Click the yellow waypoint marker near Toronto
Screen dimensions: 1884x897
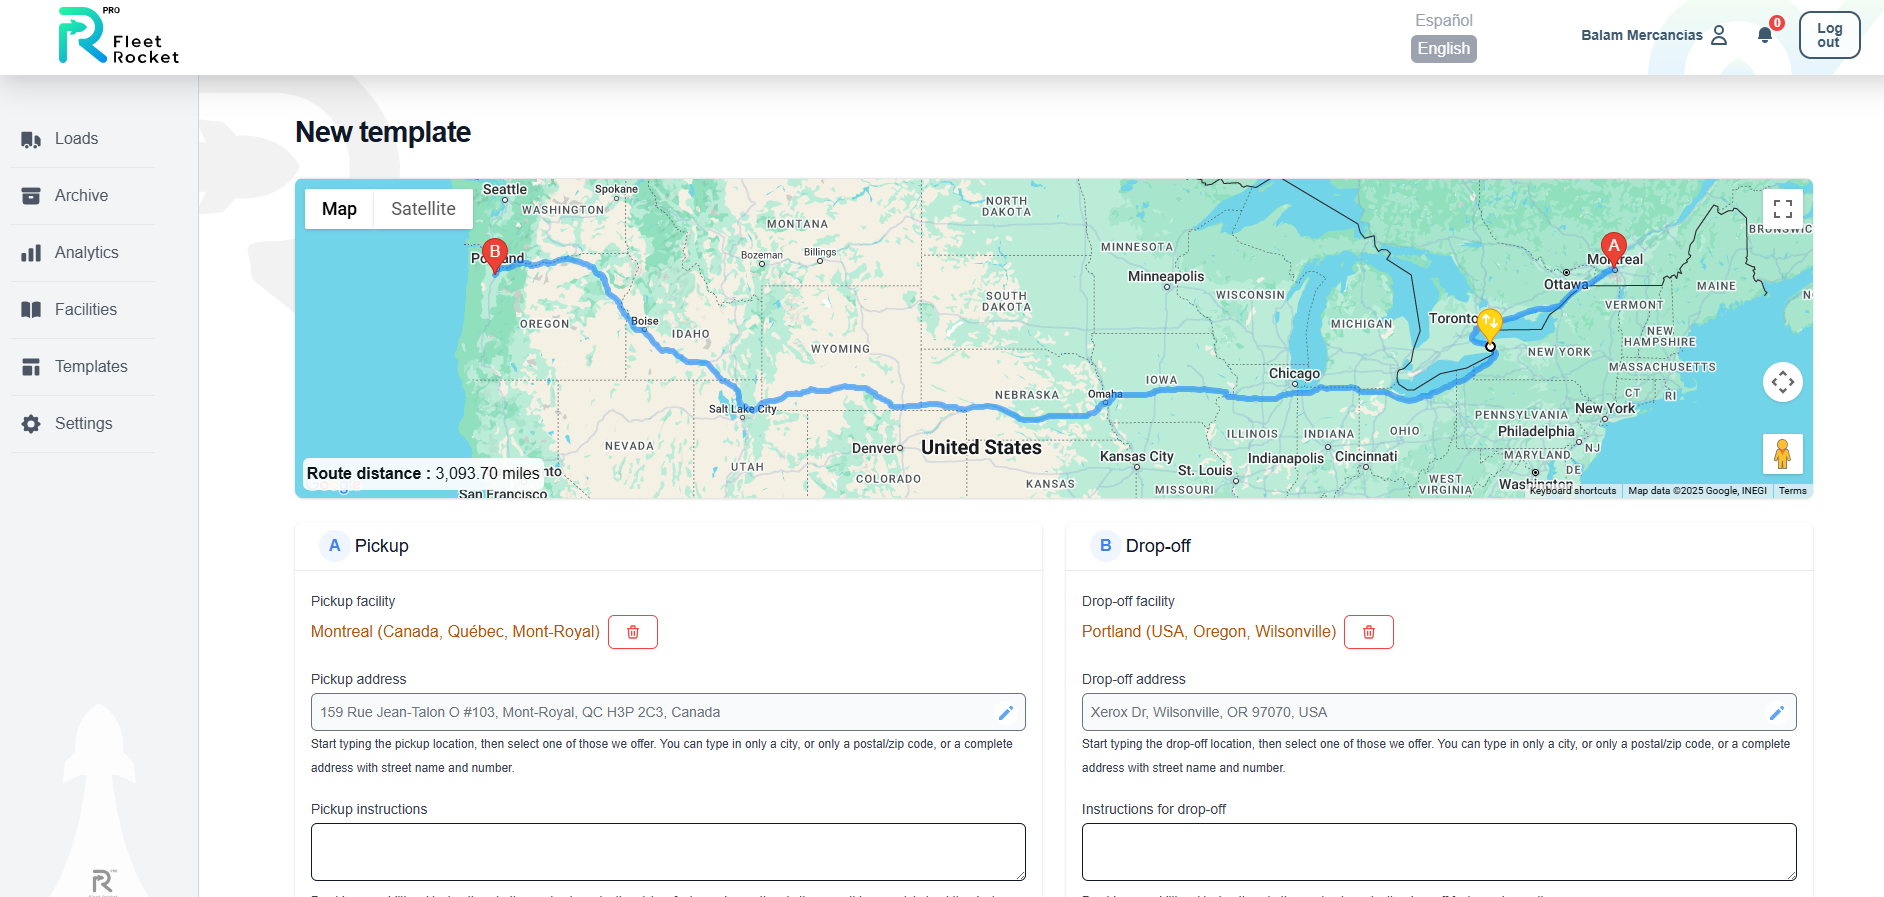pyautogui.click(x=1490, y=324)
